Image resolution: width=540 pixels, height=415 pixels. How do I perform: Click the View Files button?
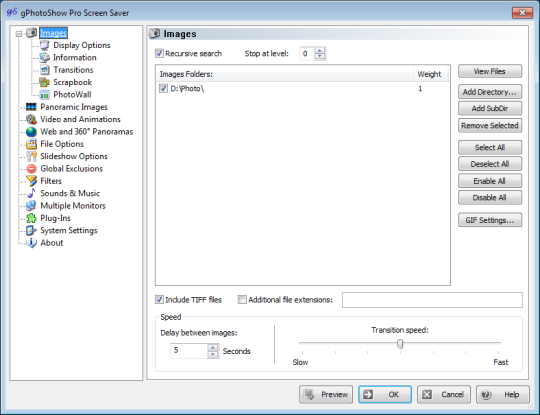tap(490, 71)
